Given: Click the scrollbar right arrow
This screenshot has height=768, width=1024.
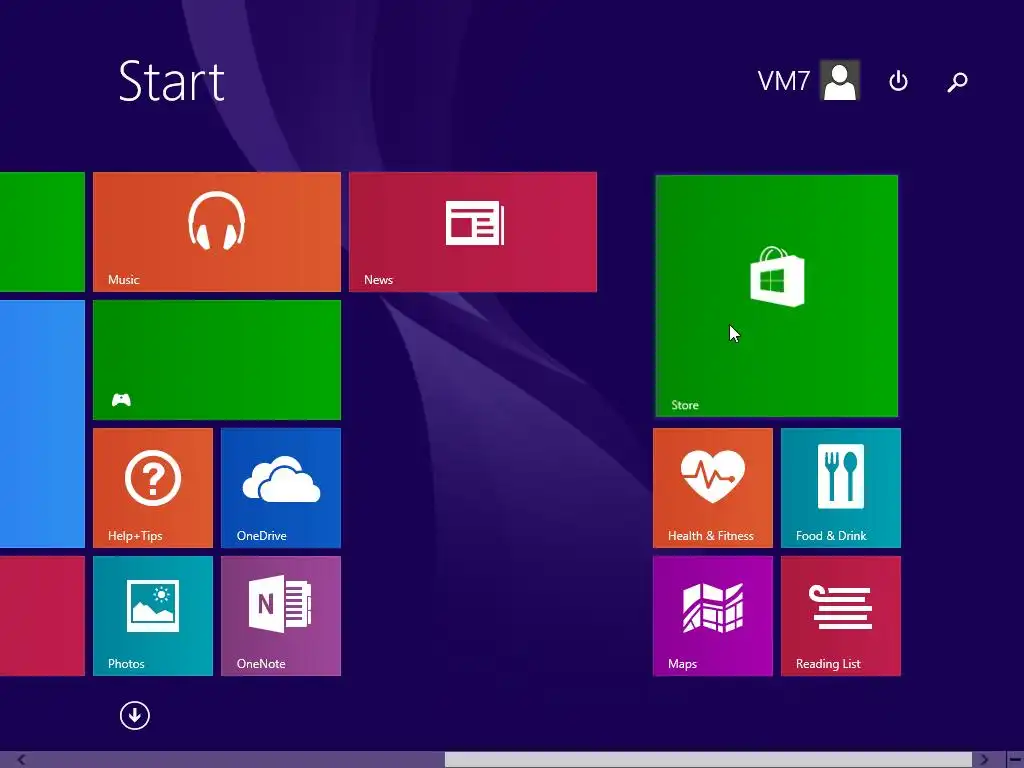Looking at the screenshot, I should (984, 760).
